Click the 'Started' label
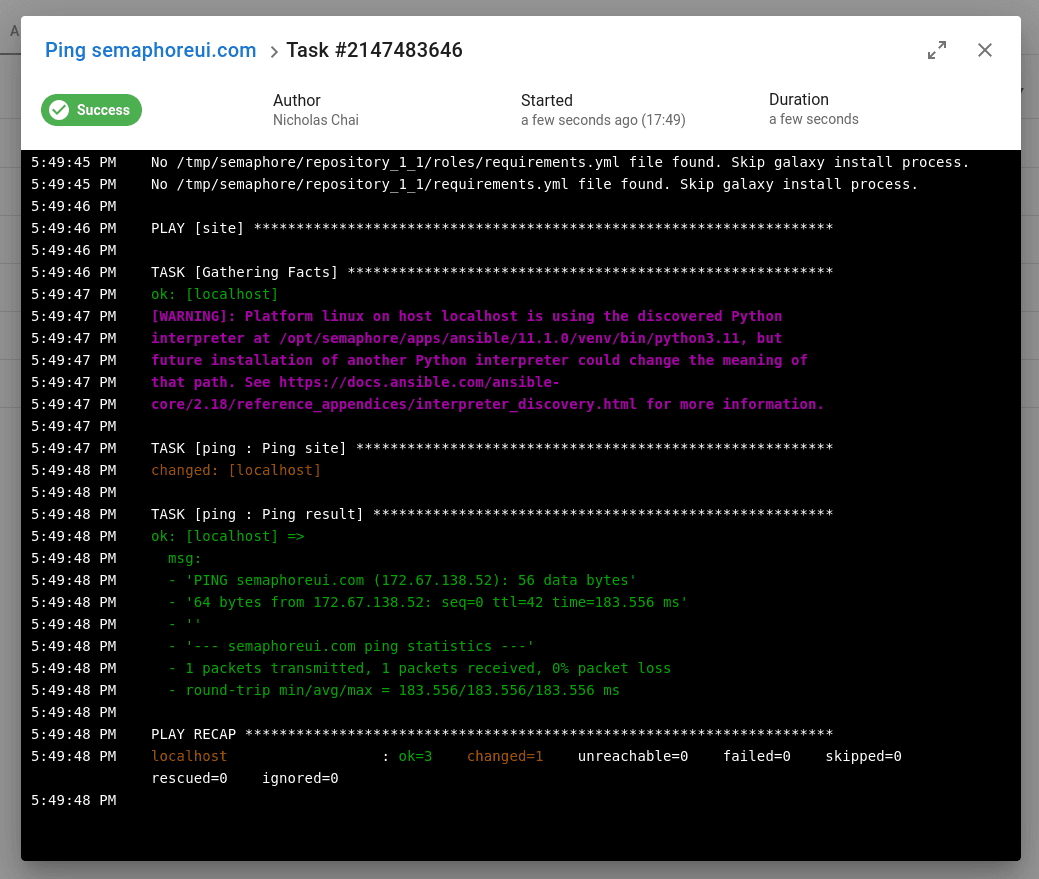 [547, 101]
